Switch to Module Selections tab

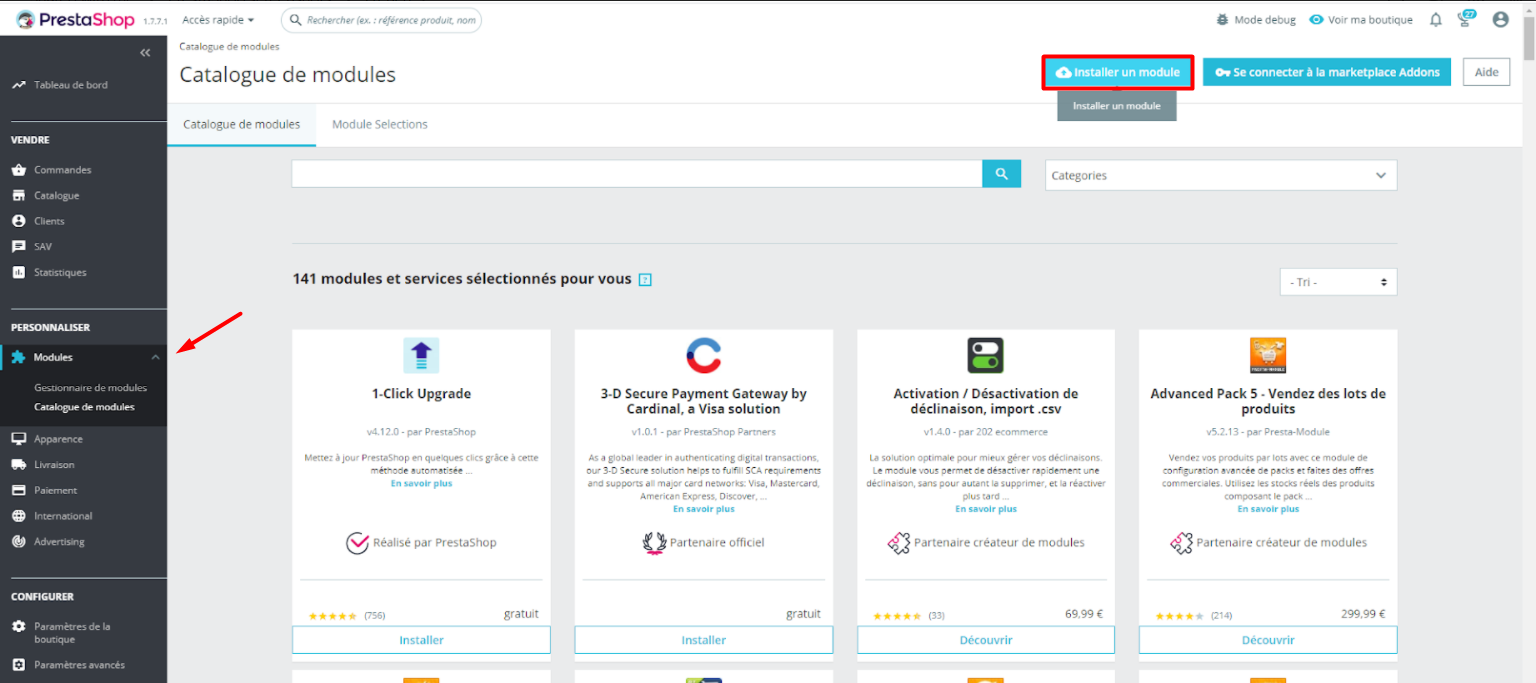pos(380,125)
